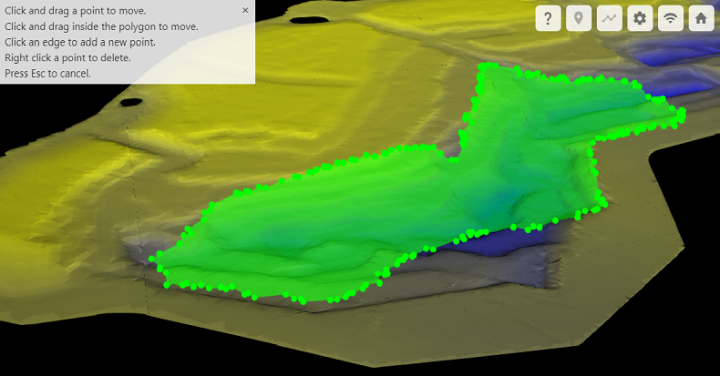Close the polygon editing hints panel
720x376 pixels.
tap(245, 10)
